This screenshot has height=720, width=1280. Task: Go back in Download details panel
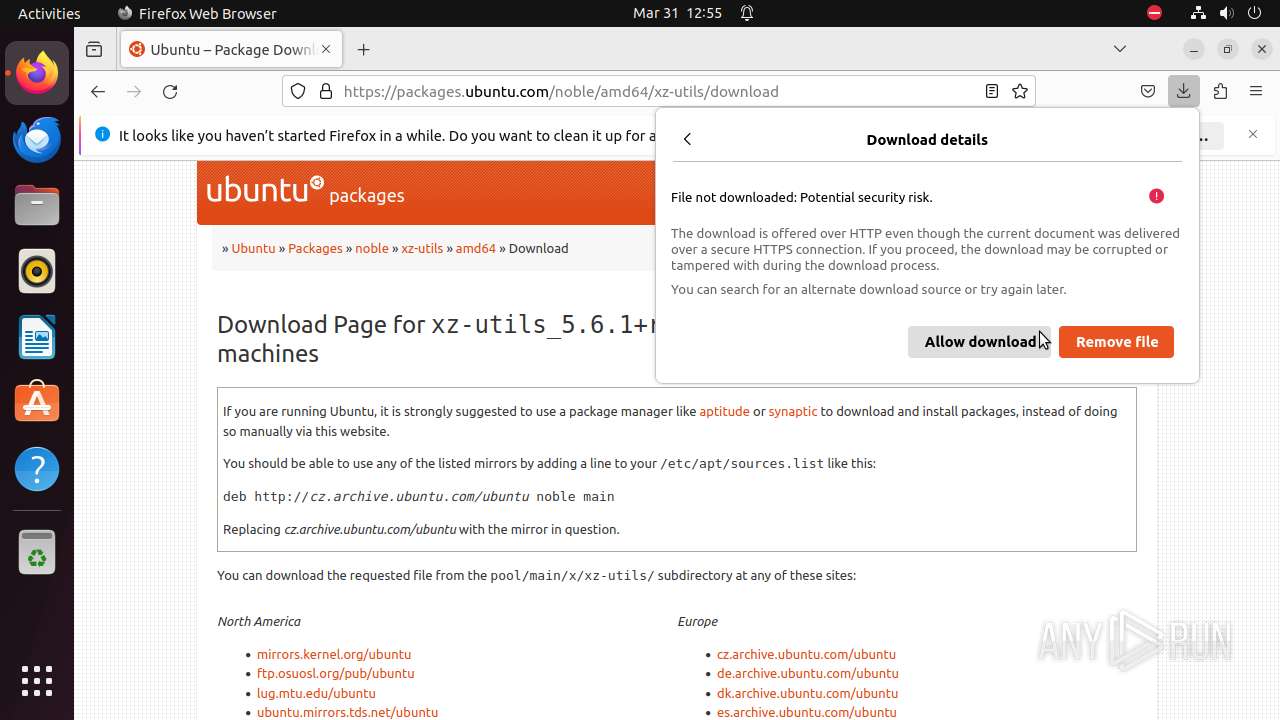687,139
